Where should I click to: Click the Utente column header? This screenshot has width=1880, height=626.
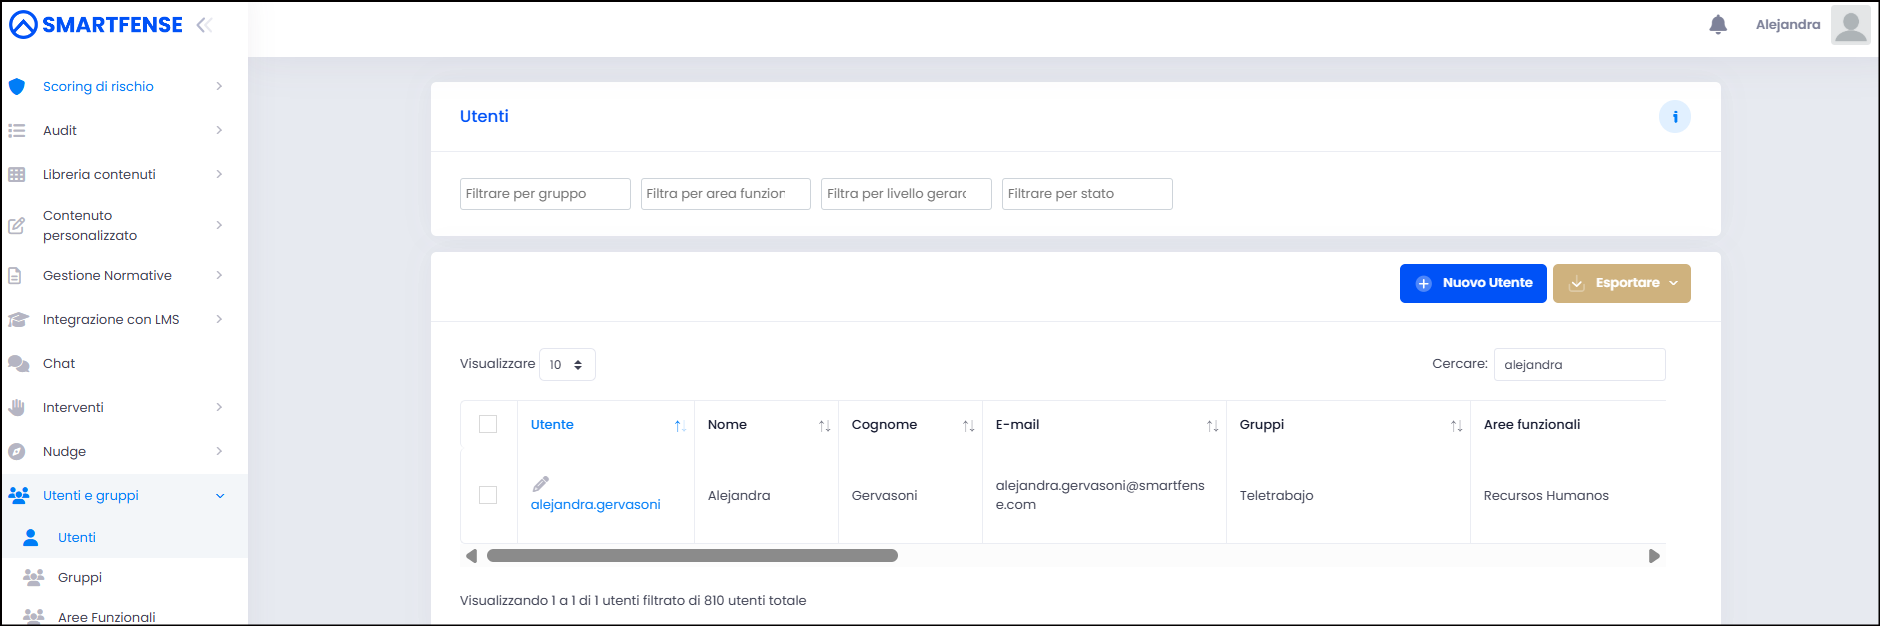552,425
